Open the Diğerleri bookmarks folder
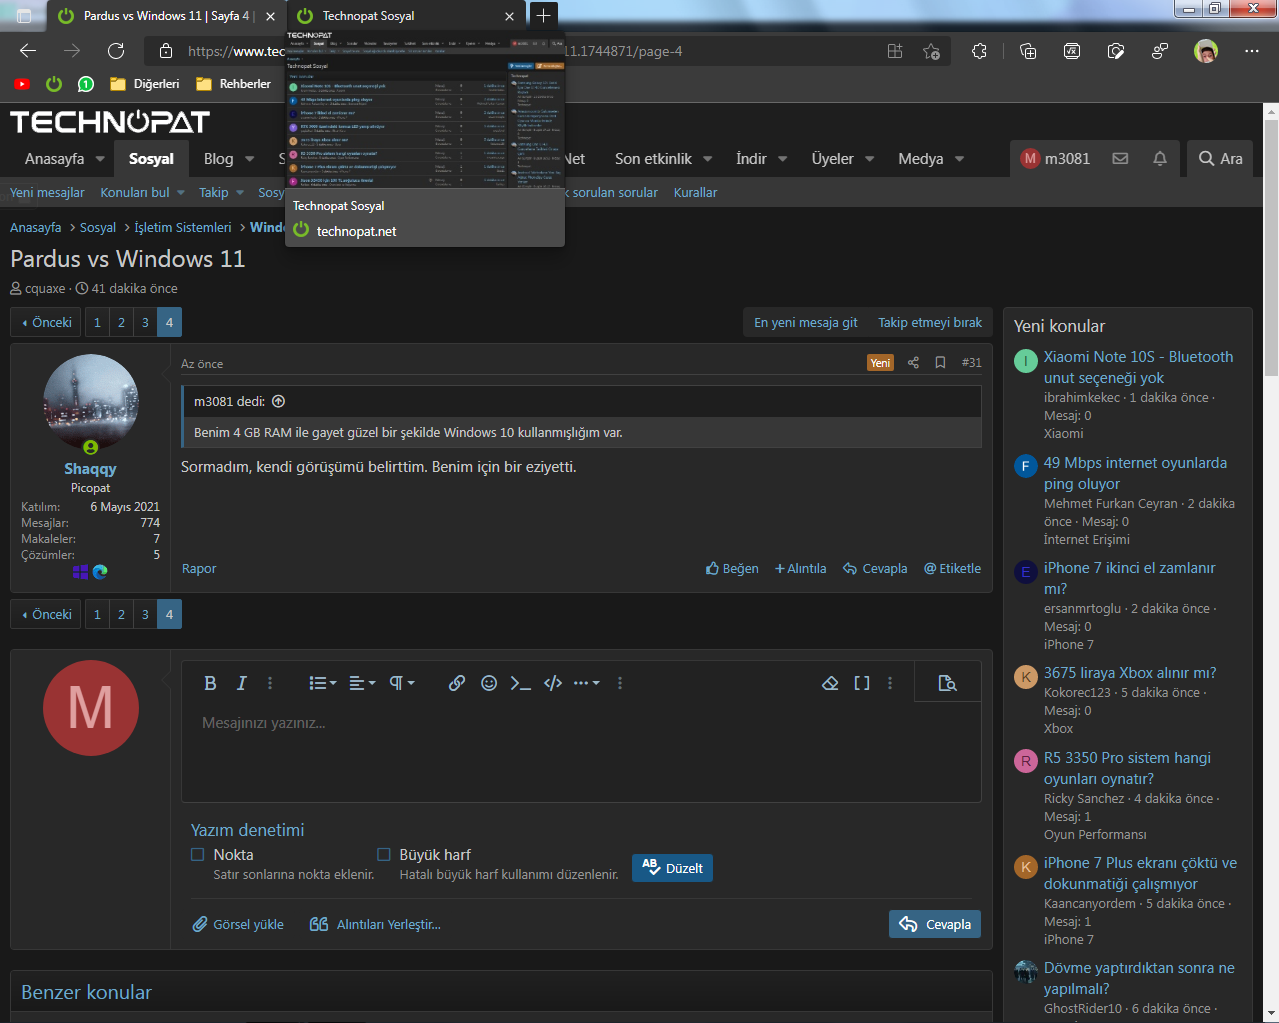The height and width of the screenshot is (1023, 1279). point(145,84)
